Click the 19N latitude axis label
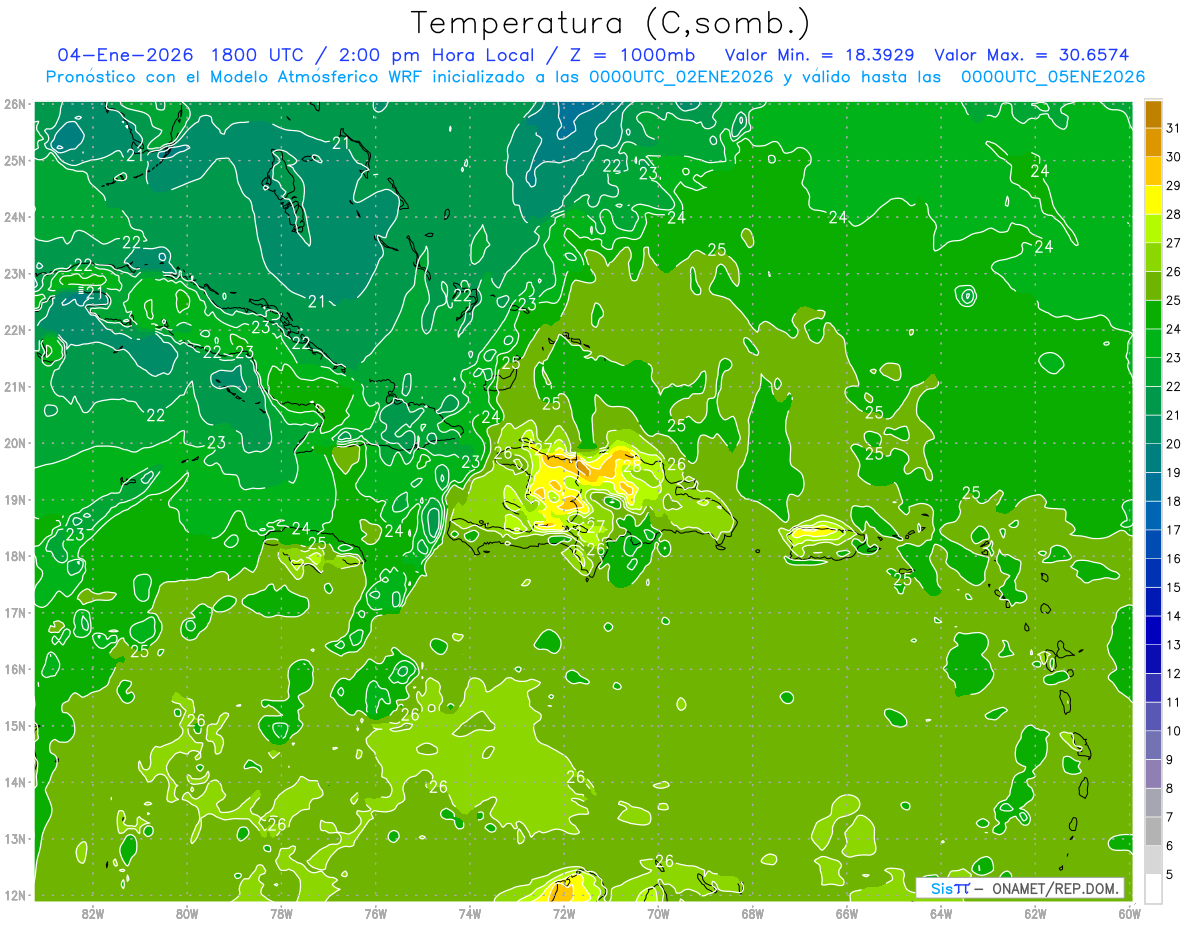The height and width of the screenshot is (927, 1200). click(14, 499)
